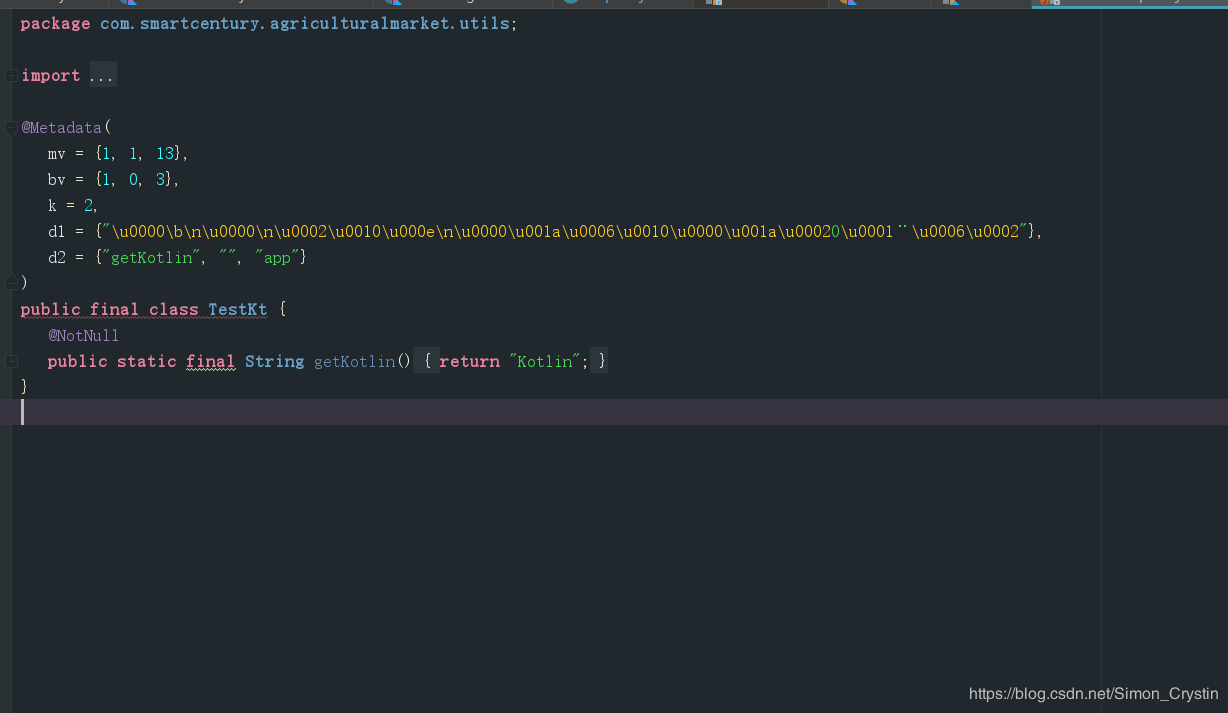Viewport: 1228px width, 713px height.
Task: Click the "Kotlin" return string literal
Action: (x=546, y=362)
